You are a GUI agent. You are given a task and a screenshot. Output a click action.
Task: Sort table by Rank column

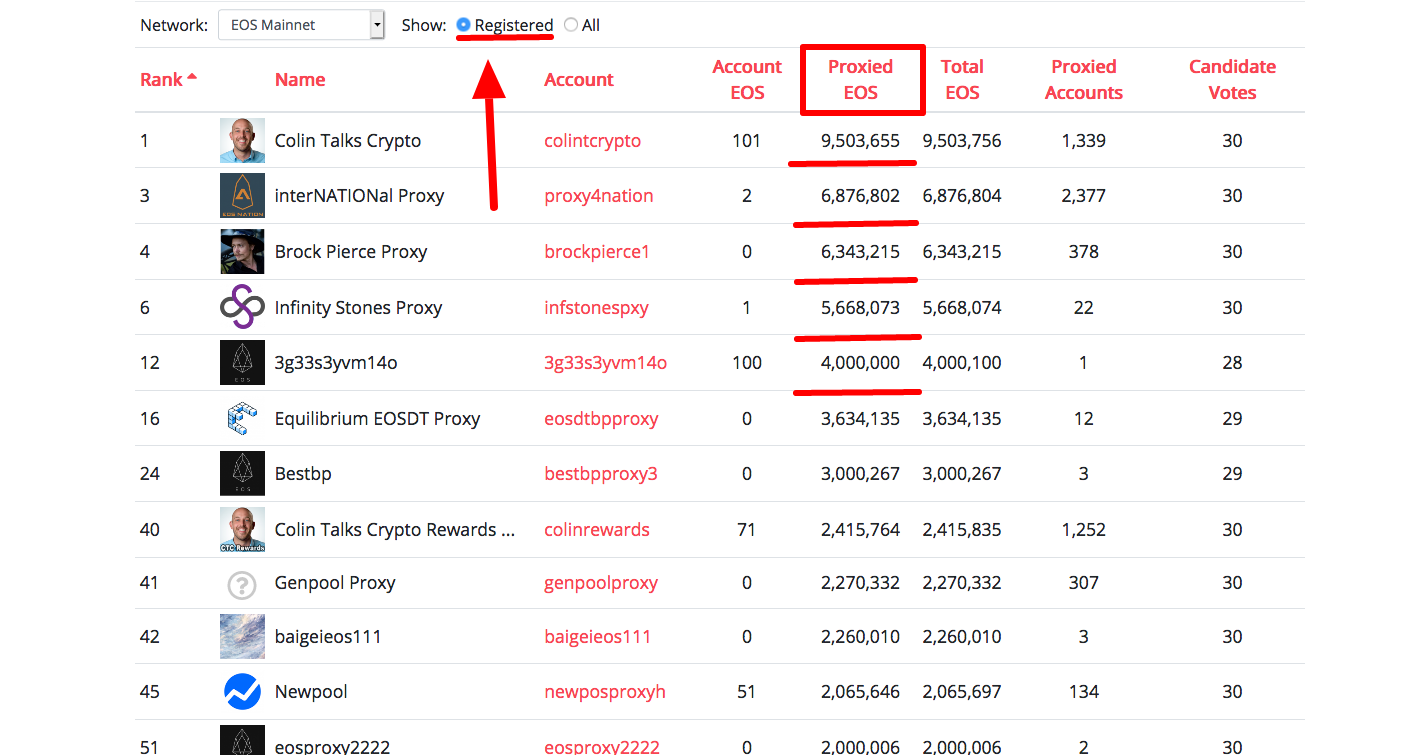pyautogui.click(x=168, y=79)
